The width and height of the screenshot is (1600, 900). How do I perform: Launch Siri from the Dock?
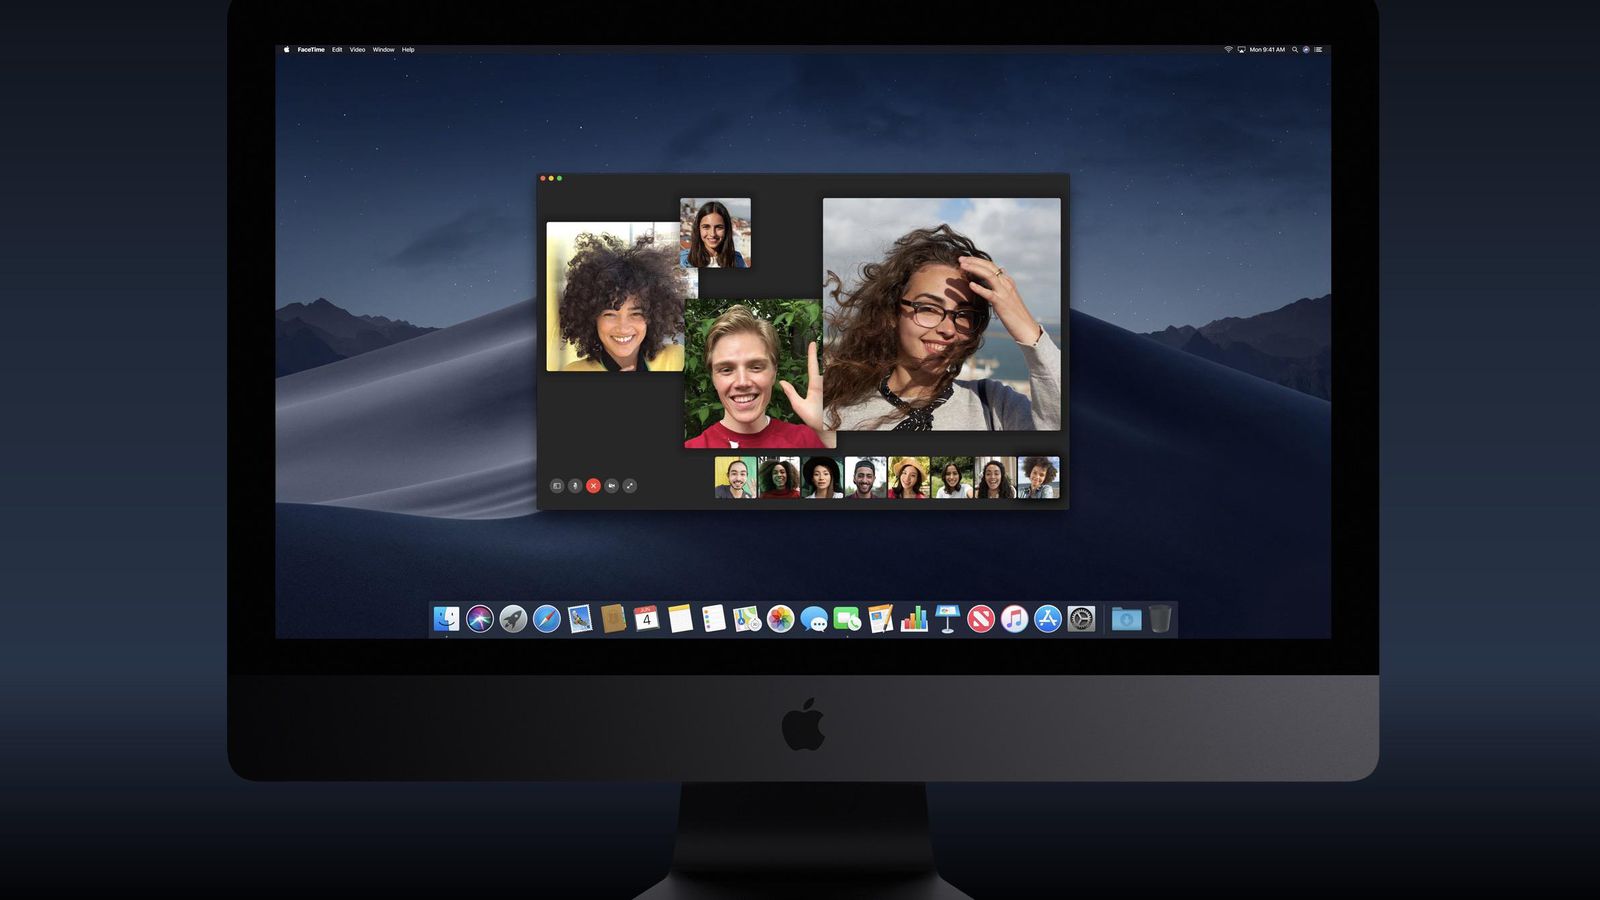coord(480,619)
